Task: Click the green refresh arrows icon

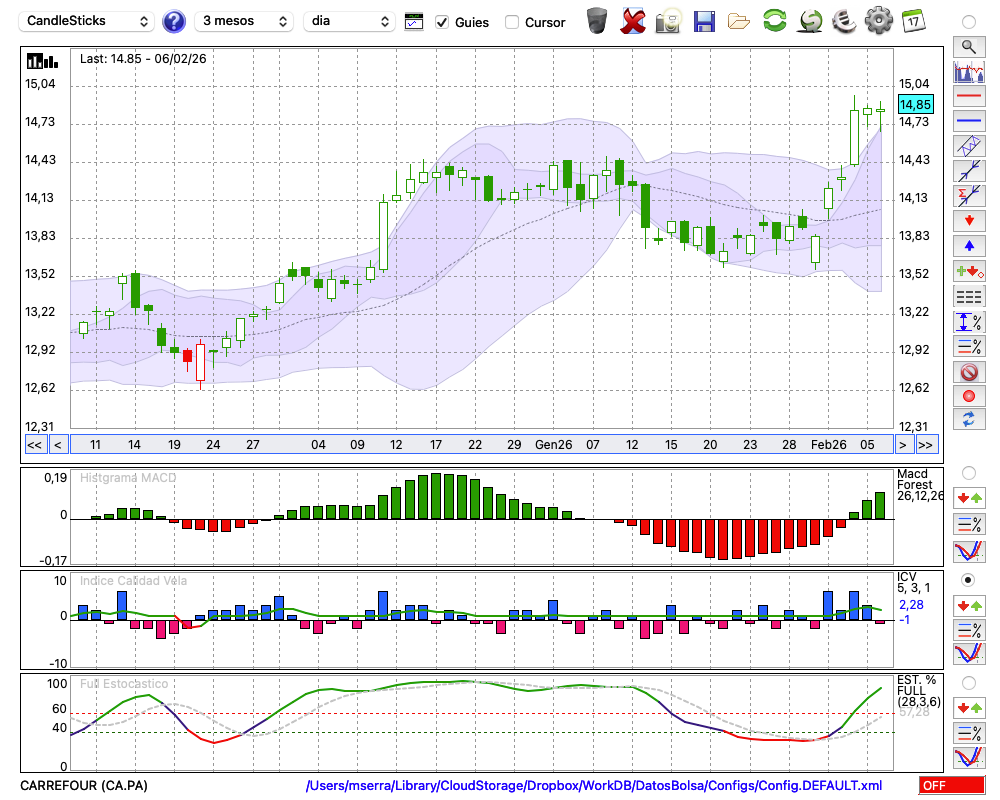Action: pyautogui.click(x=774, y=21)
